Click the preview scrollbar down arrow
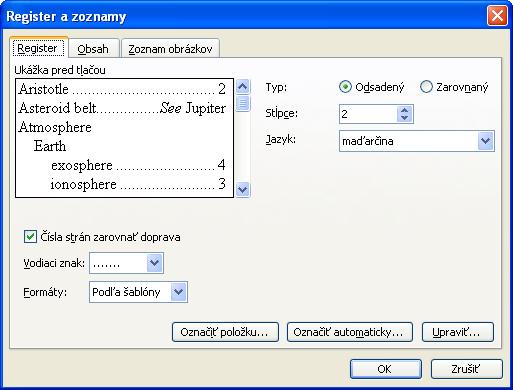This screenshot has width=513, height=390. [243, 190]
